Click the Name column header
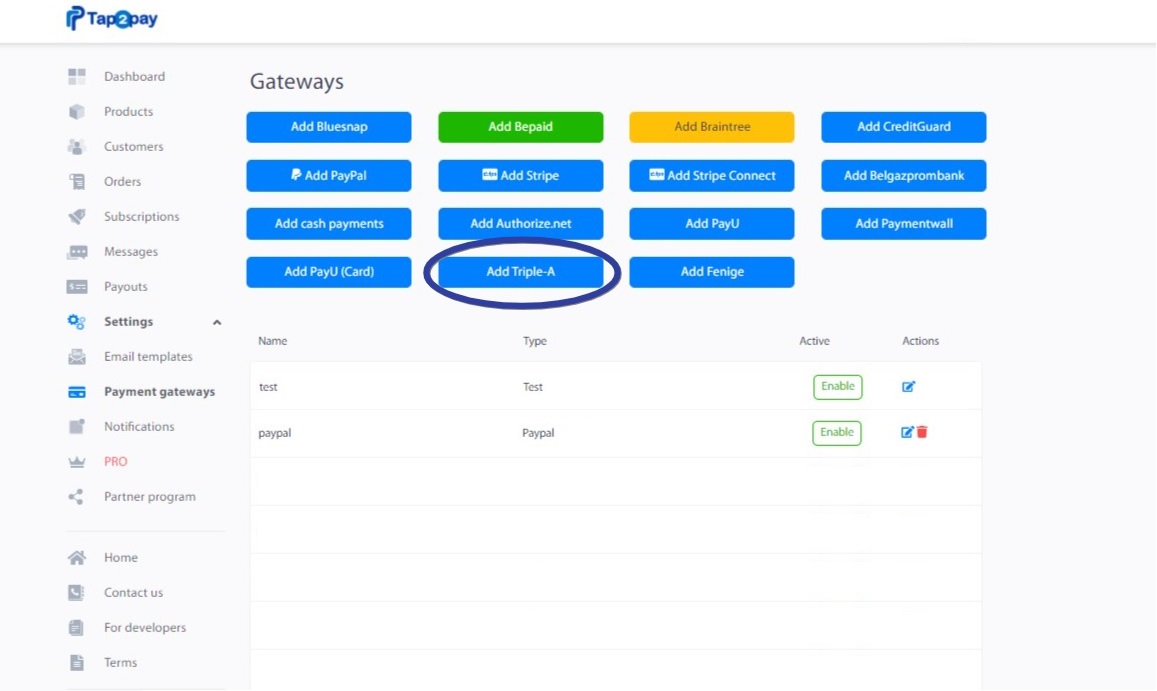 point(272,341)
